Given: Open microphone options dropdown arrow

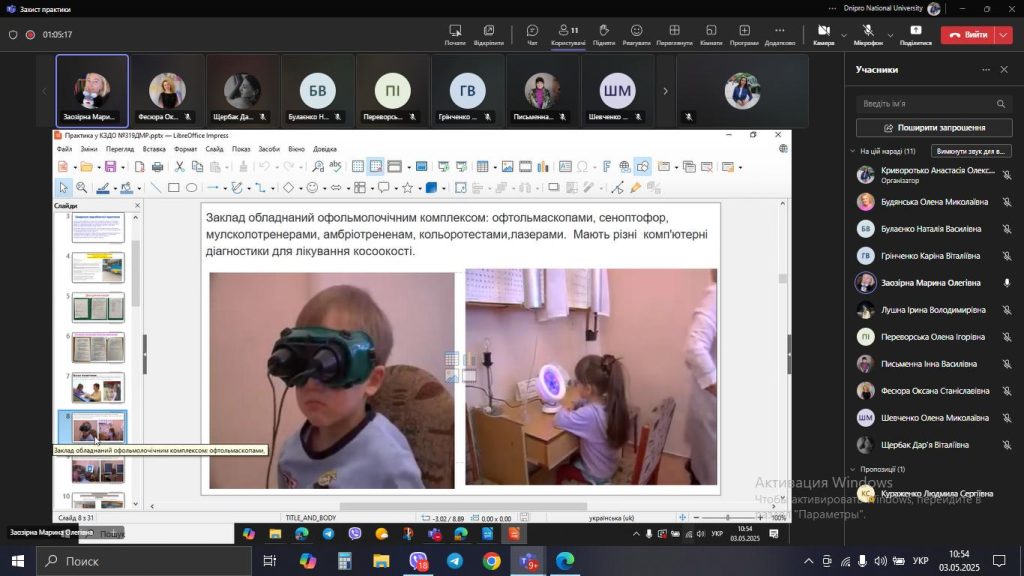Looking at the screenshot, I should (890, 35).
